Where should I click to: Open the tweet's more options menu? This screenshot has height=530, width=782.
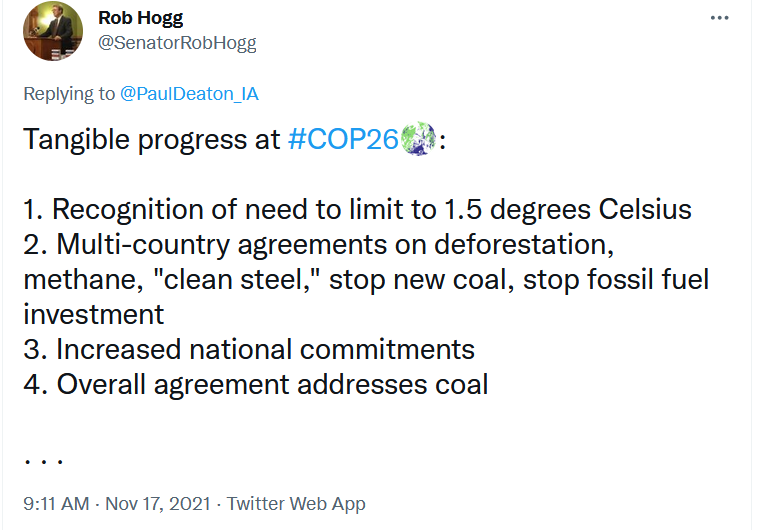tap(718, 19)
